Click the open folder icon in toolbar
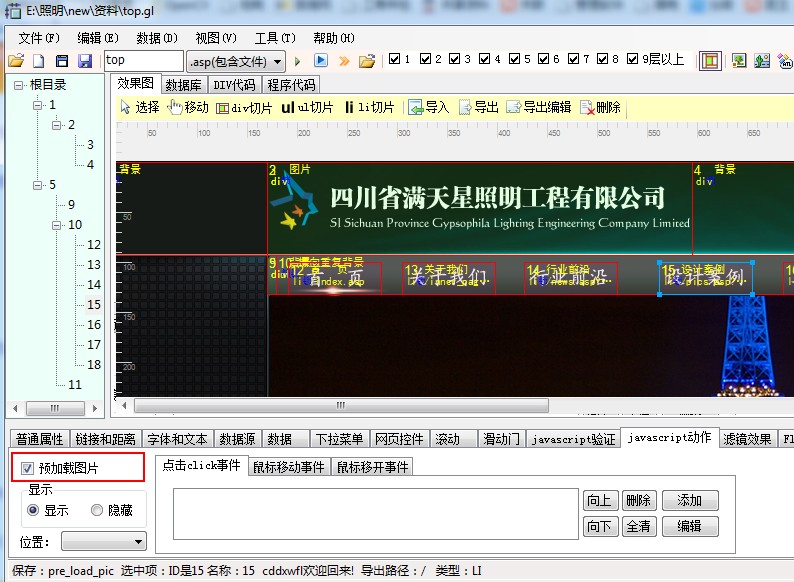 (x=16, y=61)
